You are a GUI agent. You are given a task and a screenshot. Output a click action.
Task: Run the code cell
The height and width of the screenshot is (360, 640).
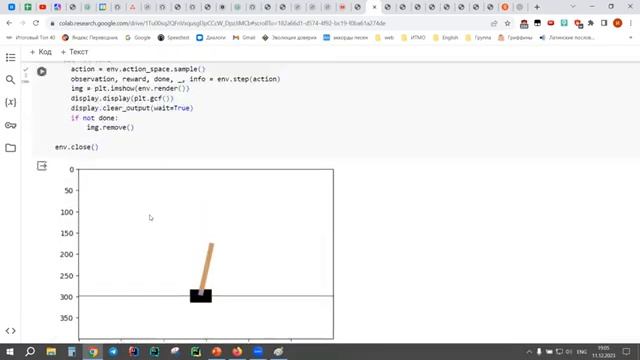click(x=42, y=71)
